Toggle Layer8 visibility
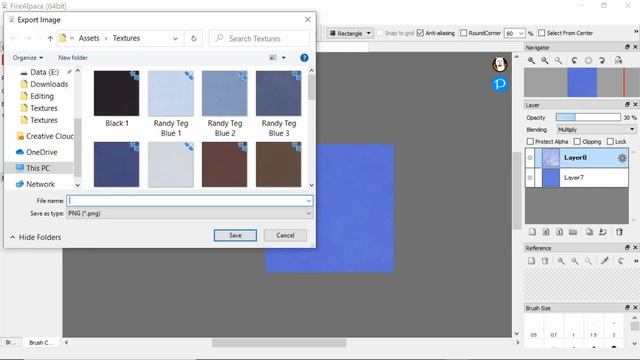The width and height of the screenshot is (640, 360). click(530, 158)
